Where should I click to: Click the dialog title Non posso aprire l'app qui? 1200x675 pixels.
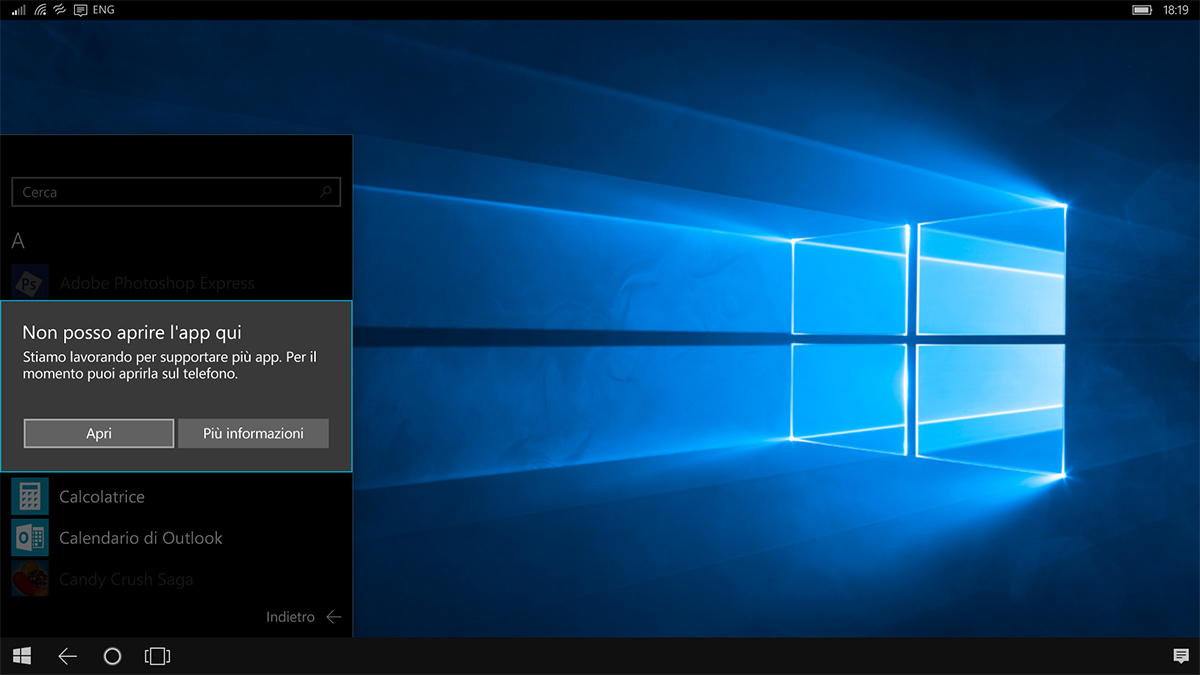click(132, 333)
